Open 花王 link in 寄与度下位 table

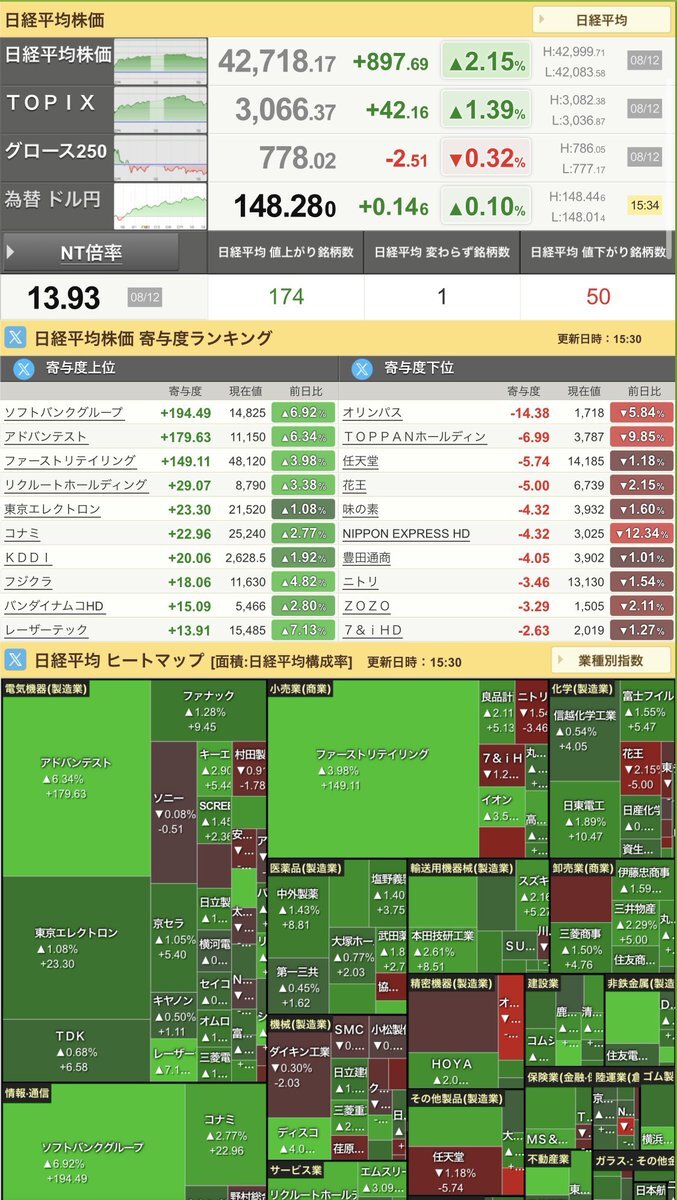tap(355, 485)
